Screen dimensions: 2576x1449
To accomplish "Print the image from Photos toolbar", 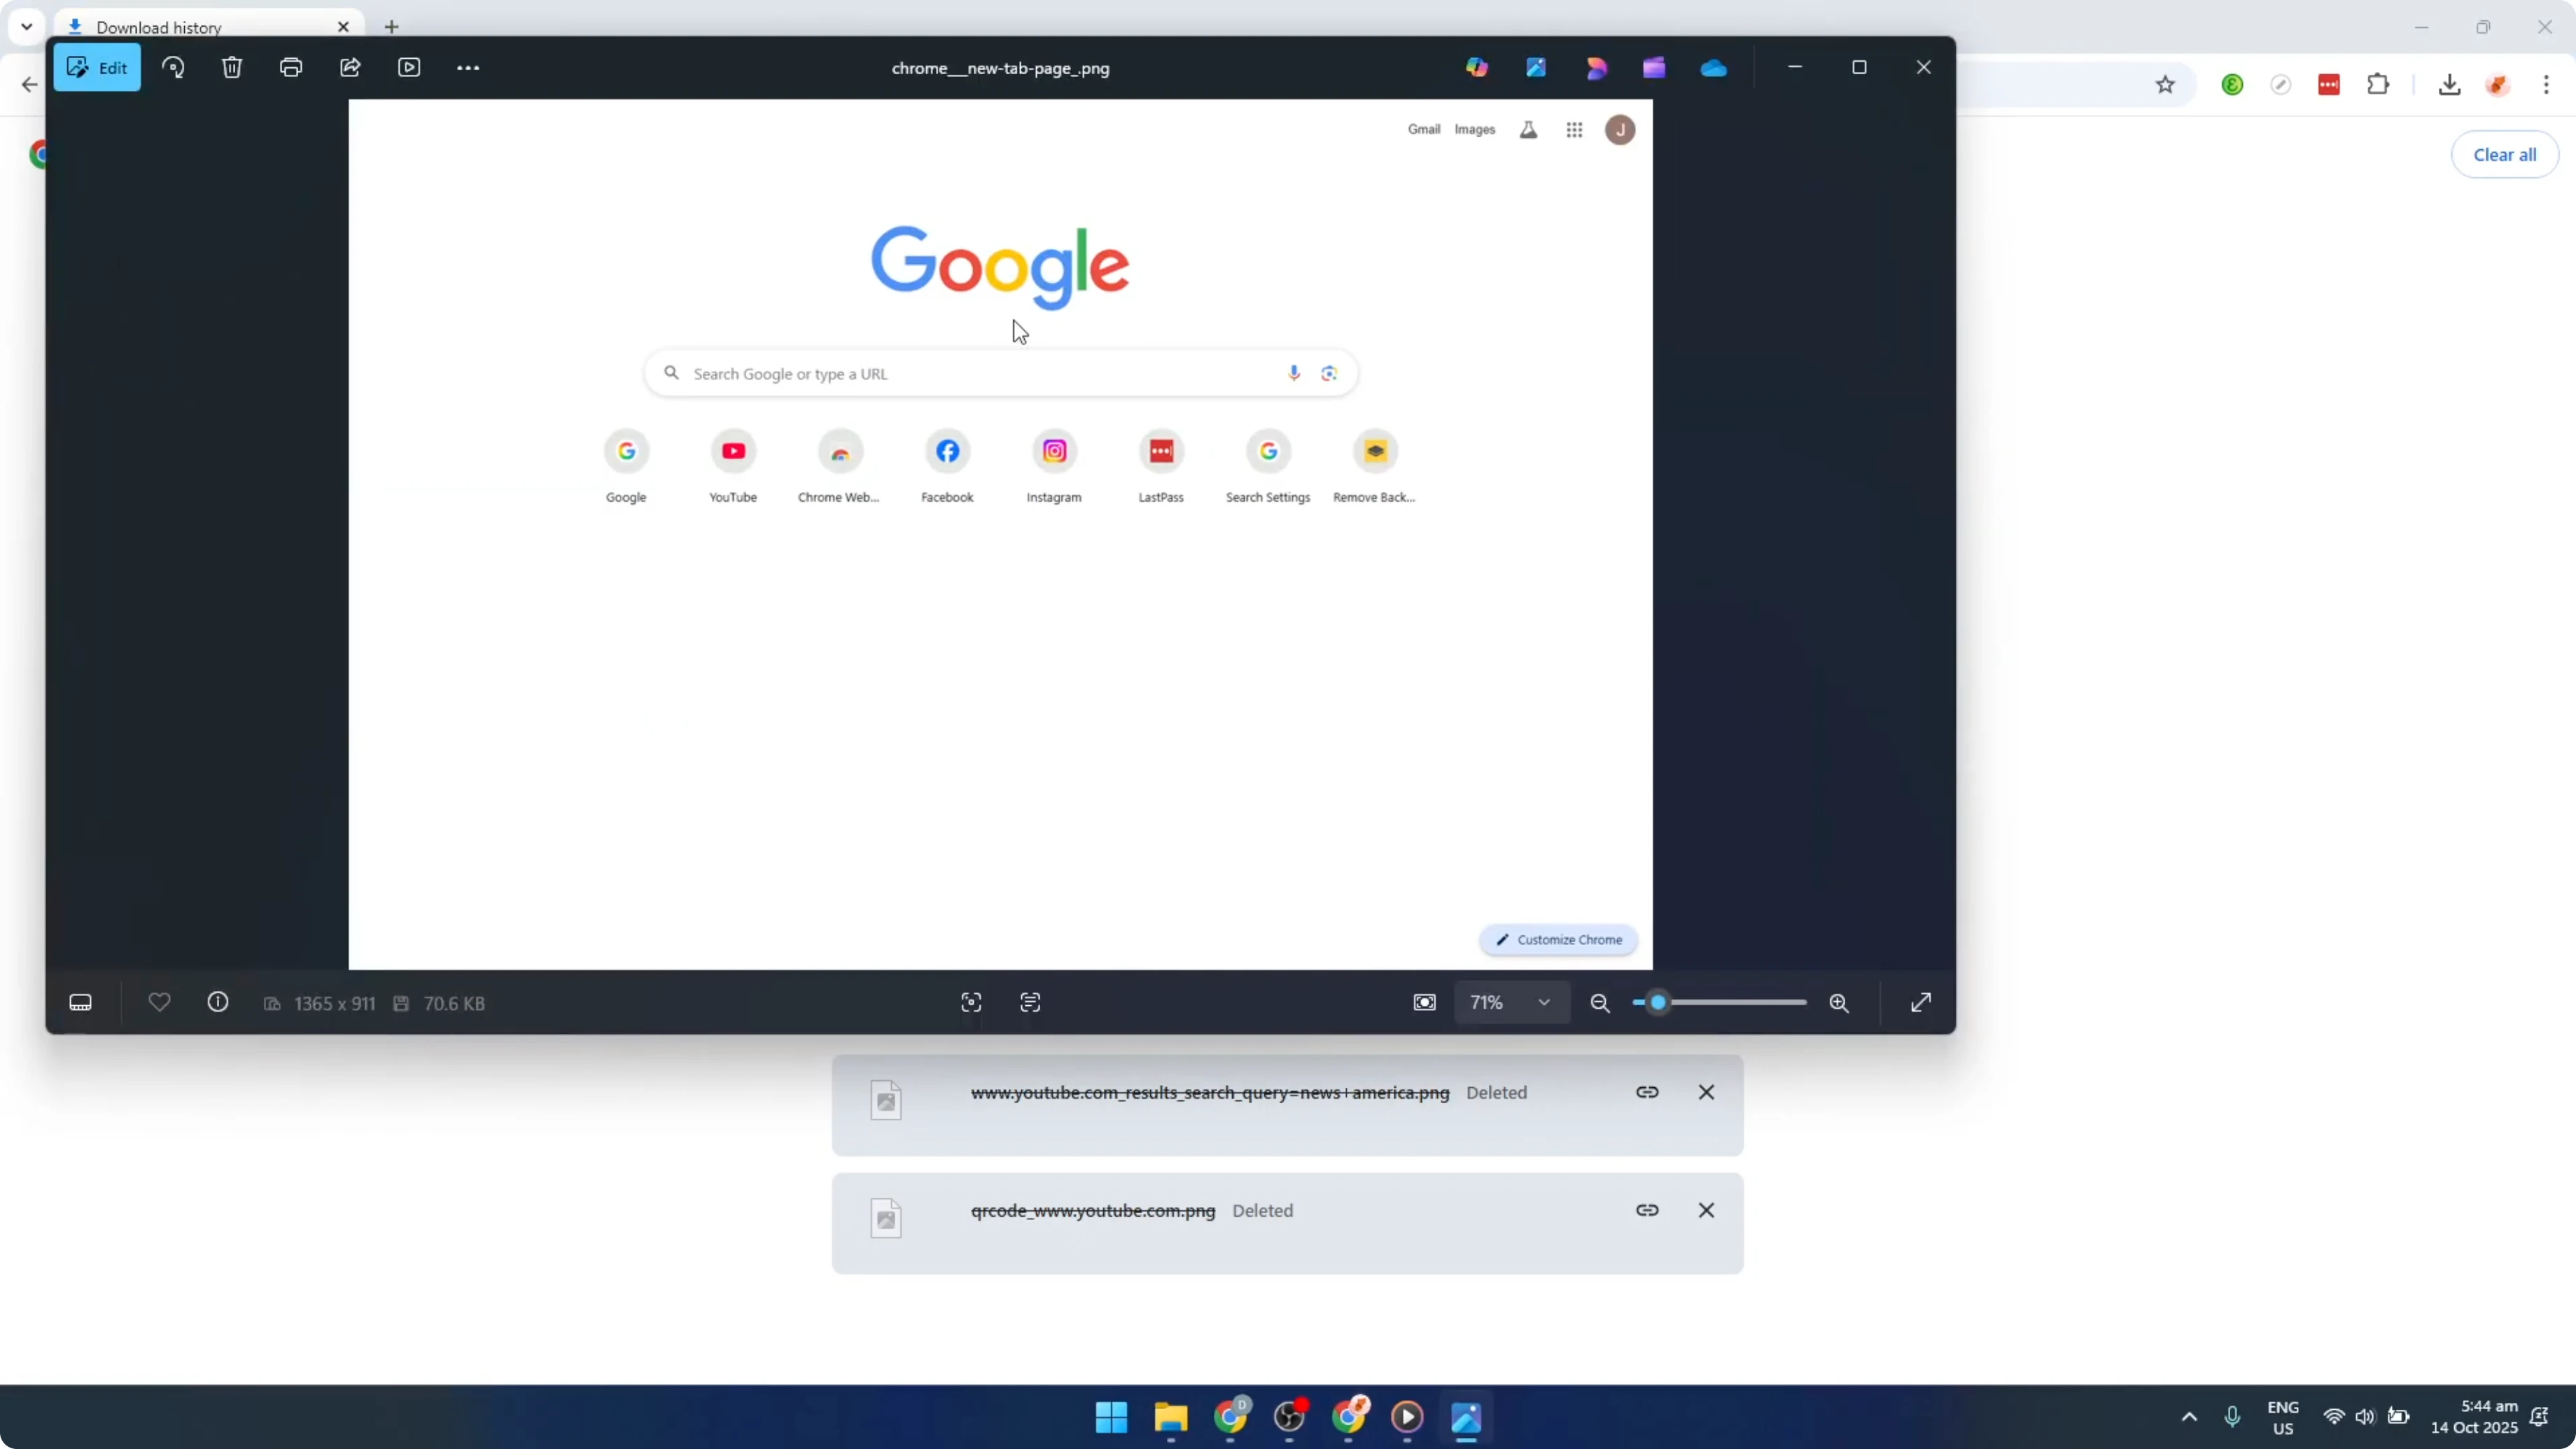I will 291,68.
